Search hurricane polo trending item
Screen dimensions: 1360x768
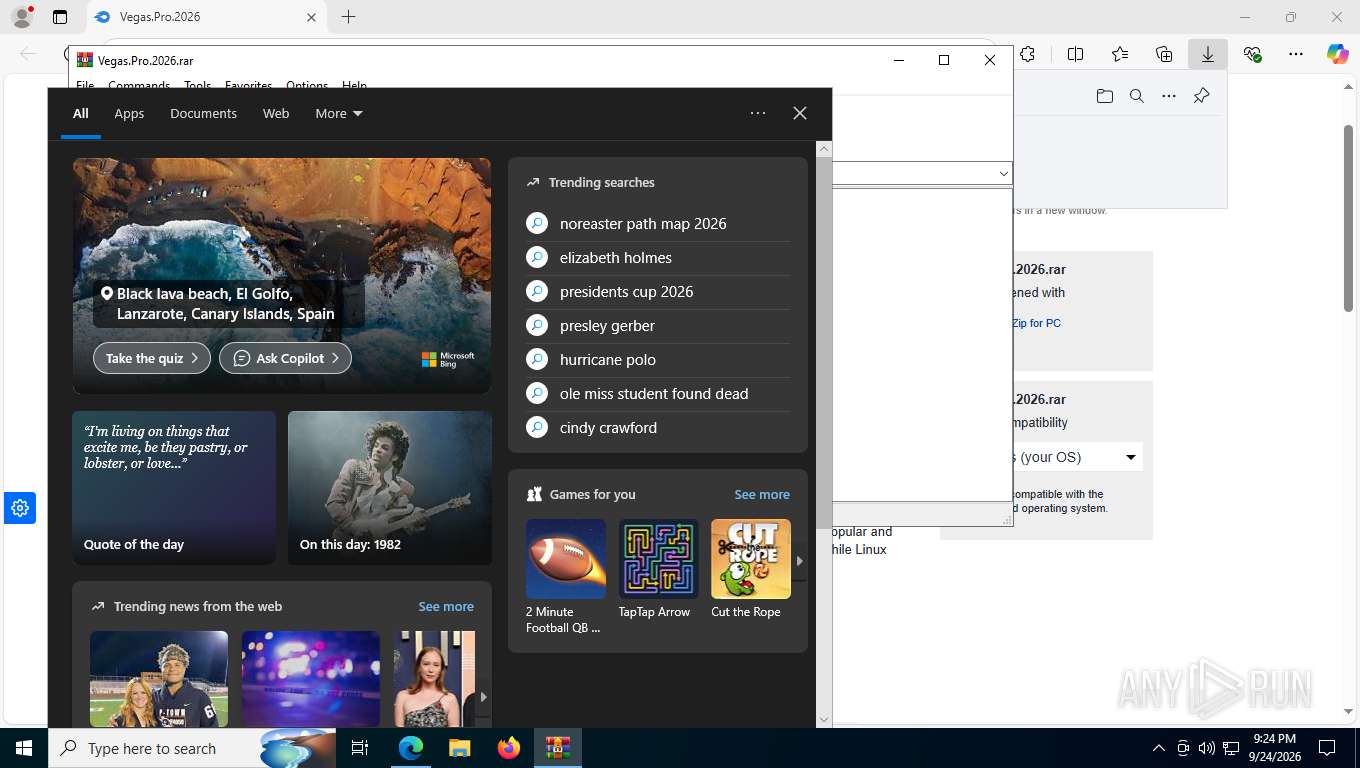tap(658, 360)
